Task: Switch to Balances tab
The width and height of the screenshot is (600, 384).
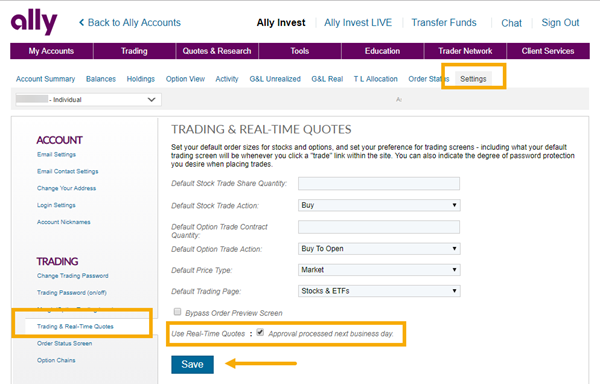Action: 101,79
